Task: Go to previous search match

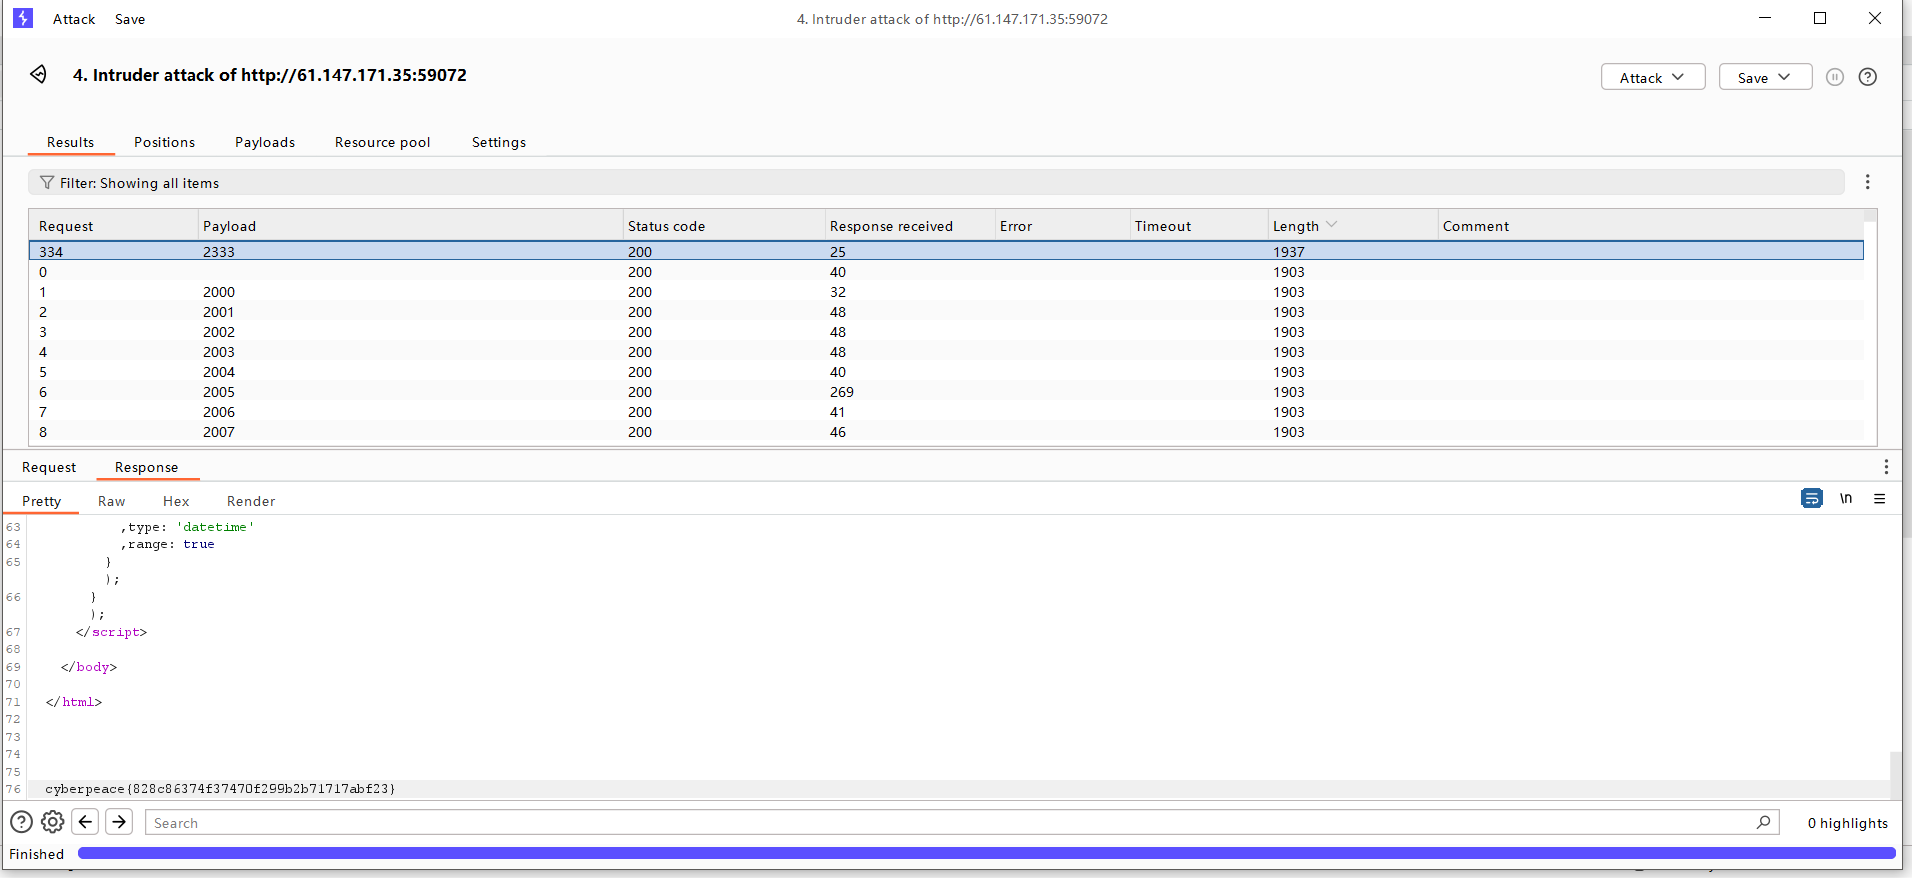Action: point(86,822)
